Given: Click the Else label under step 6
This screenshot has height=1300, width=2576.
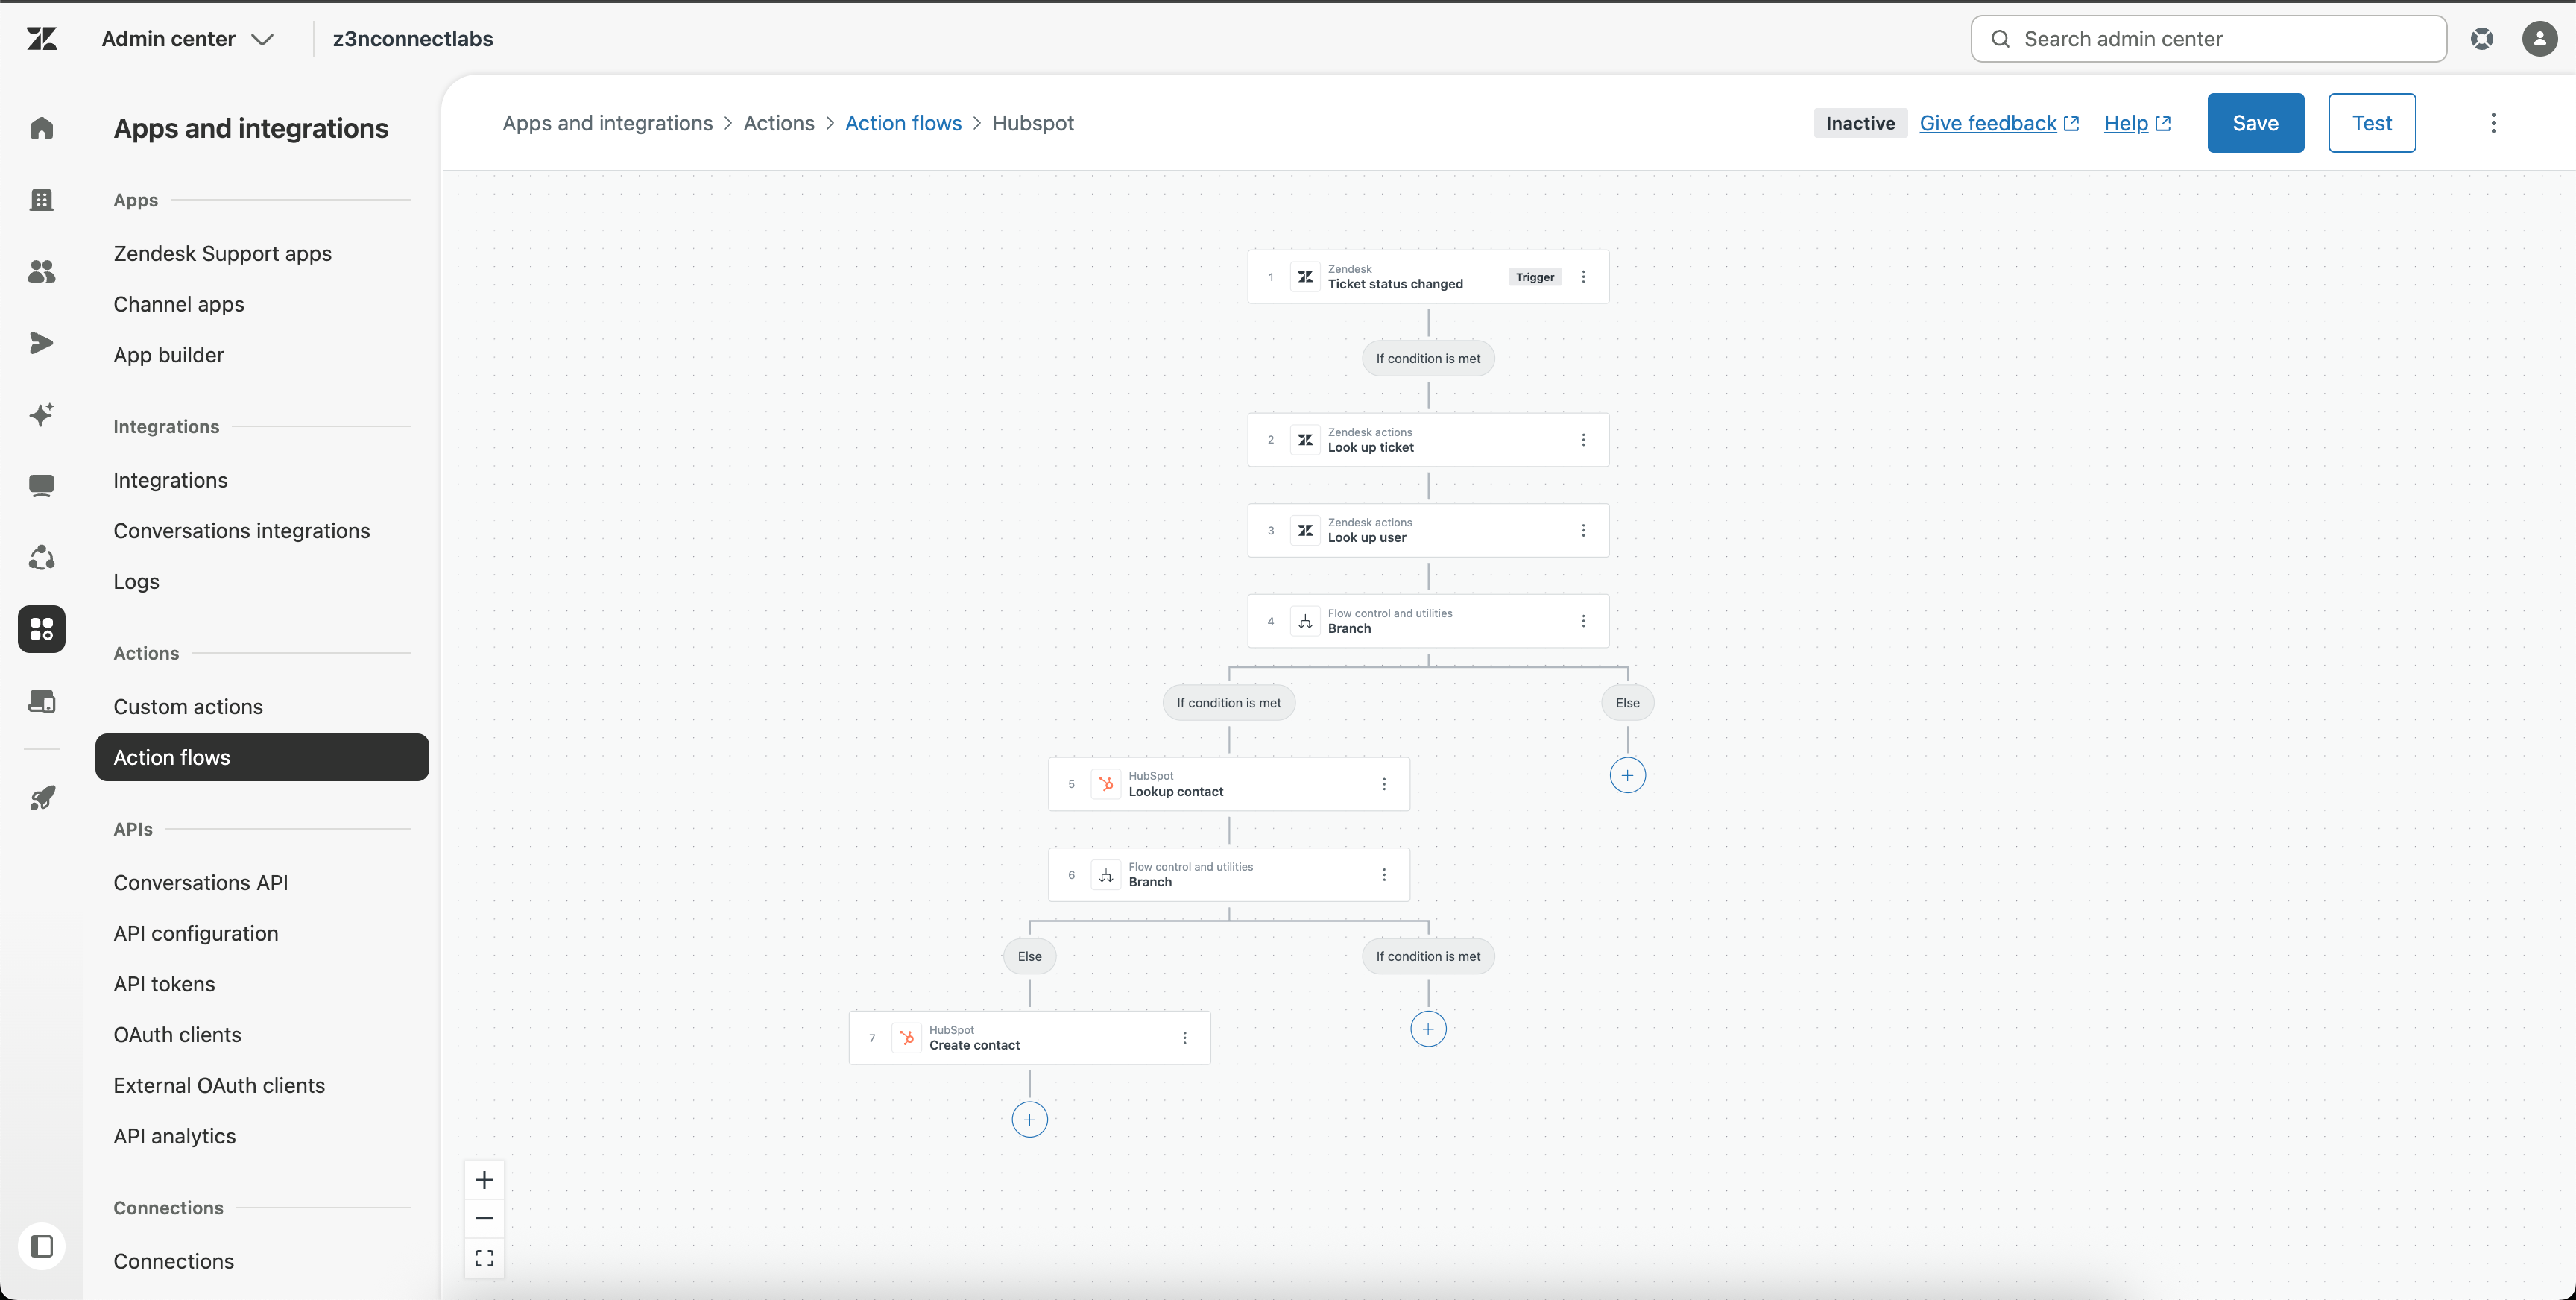Looking at the screenshot, I should (x=1029, y=956).
